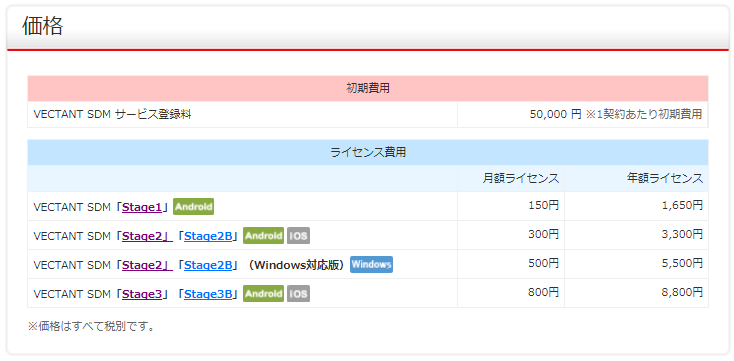Open Stage2 link in the Windows対応版 row
Viewport: 734px width, 361px height.
coord(147,265)
